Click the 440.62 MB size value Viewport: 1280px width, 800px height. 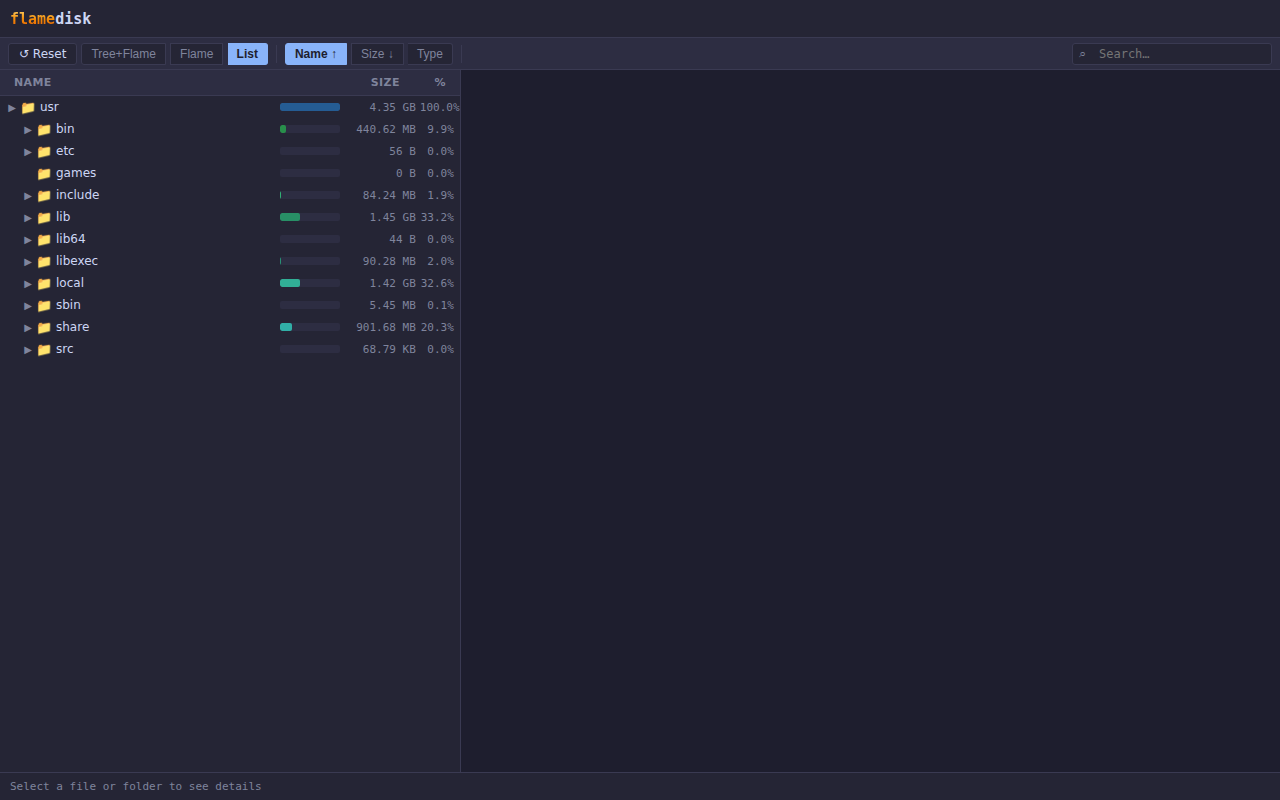[386, 129]
